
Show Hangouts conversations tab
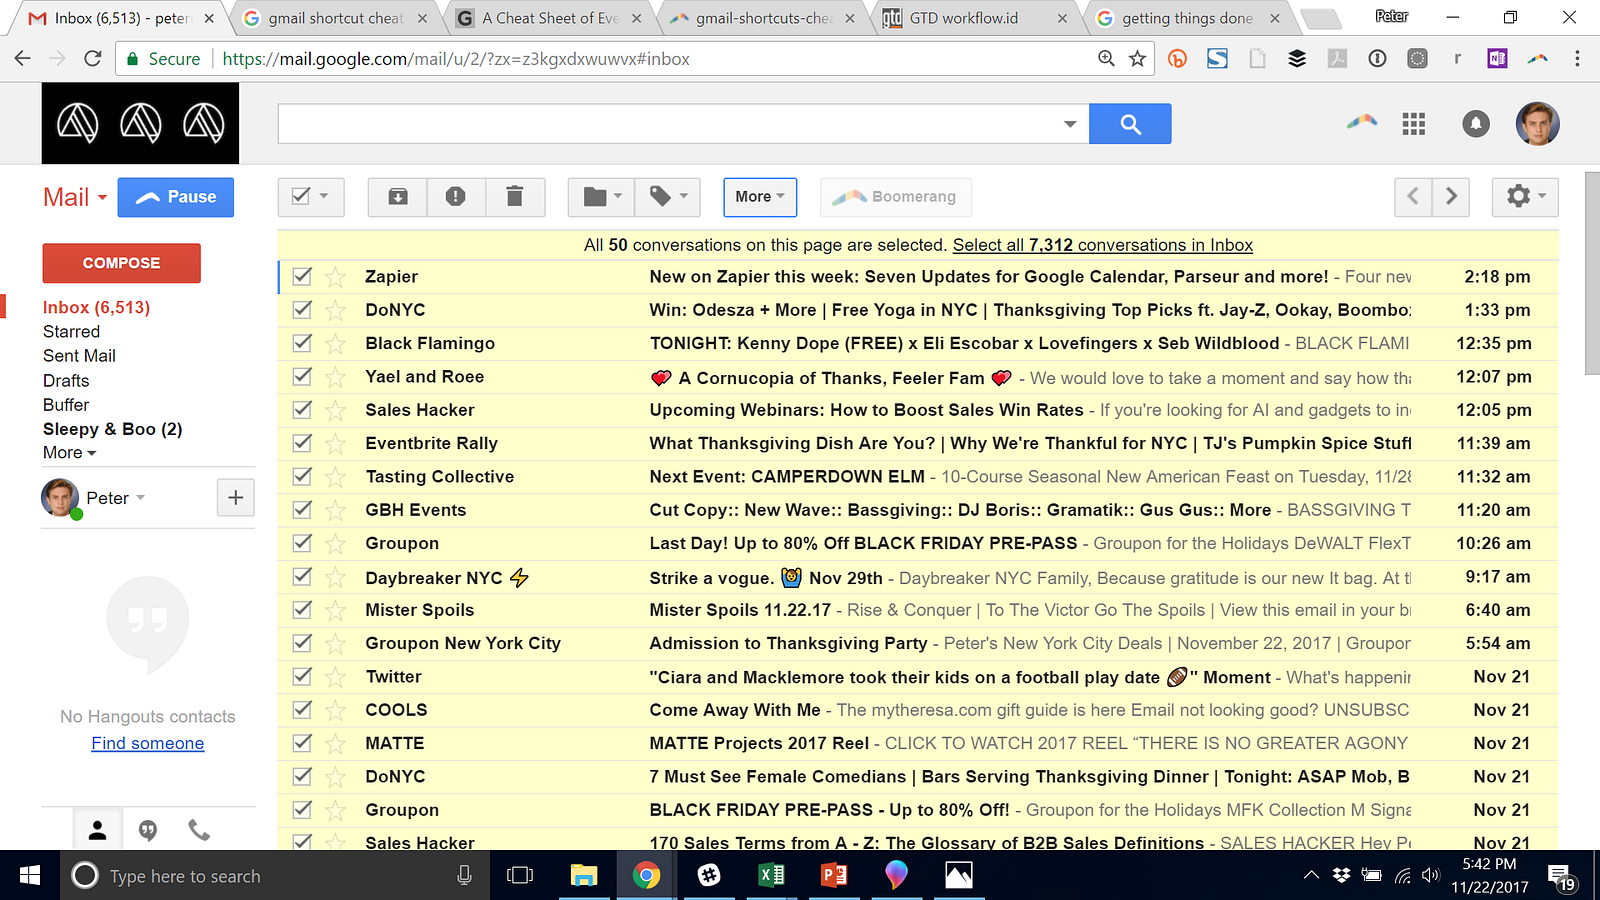148,830
